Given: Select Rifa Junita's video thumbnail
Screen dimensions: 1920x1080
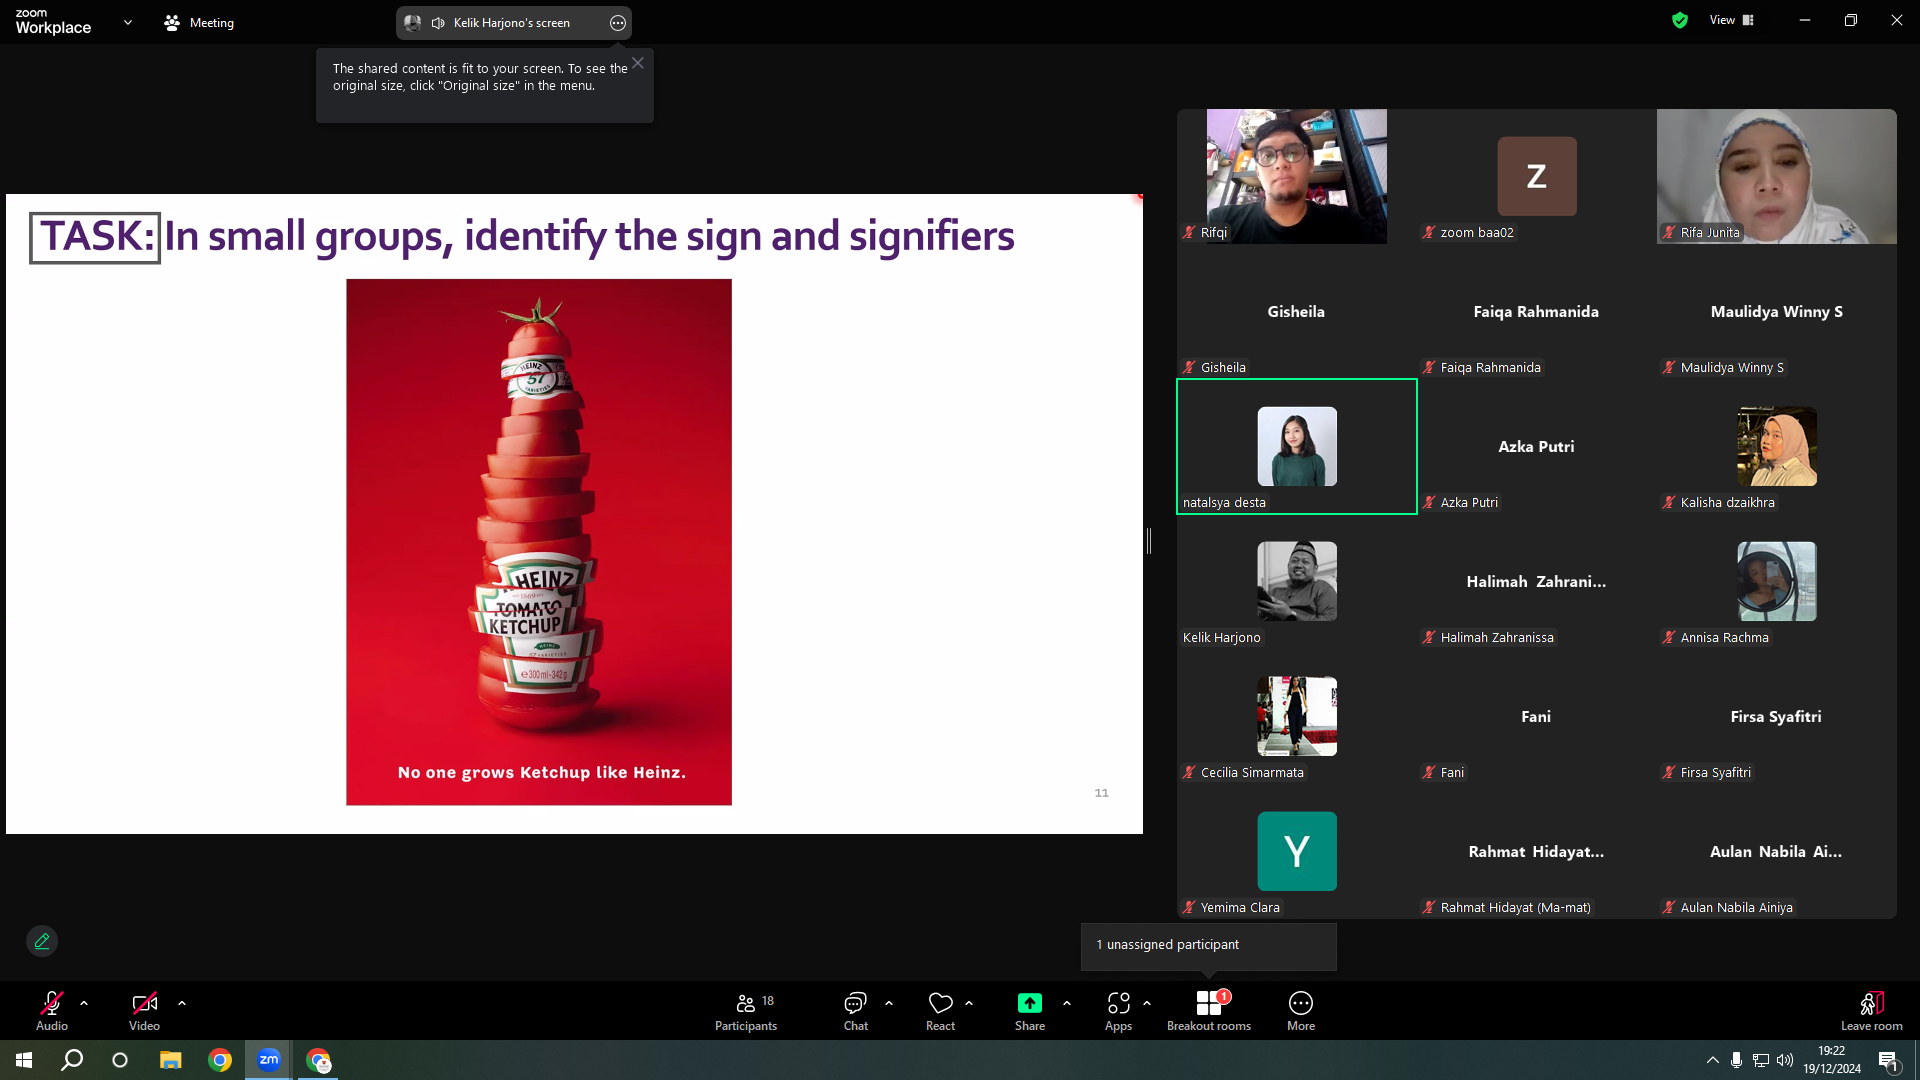Looking at the screenshot, I should [x=1777, y=176].
